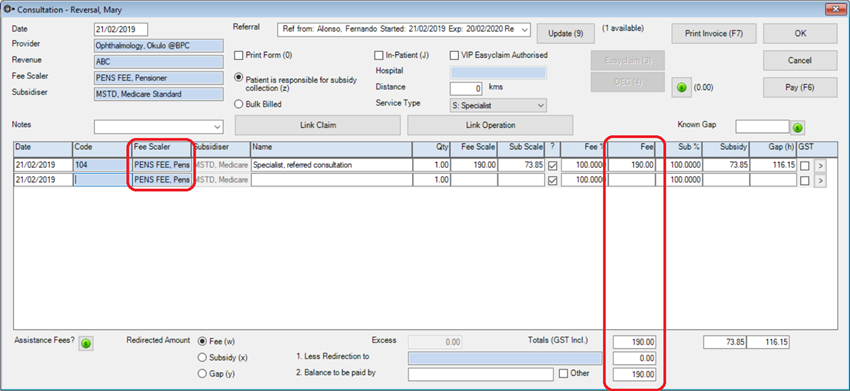Click the green icon next to Known Gap field
Screen dimensions: 850x391
tap(798, 128)
